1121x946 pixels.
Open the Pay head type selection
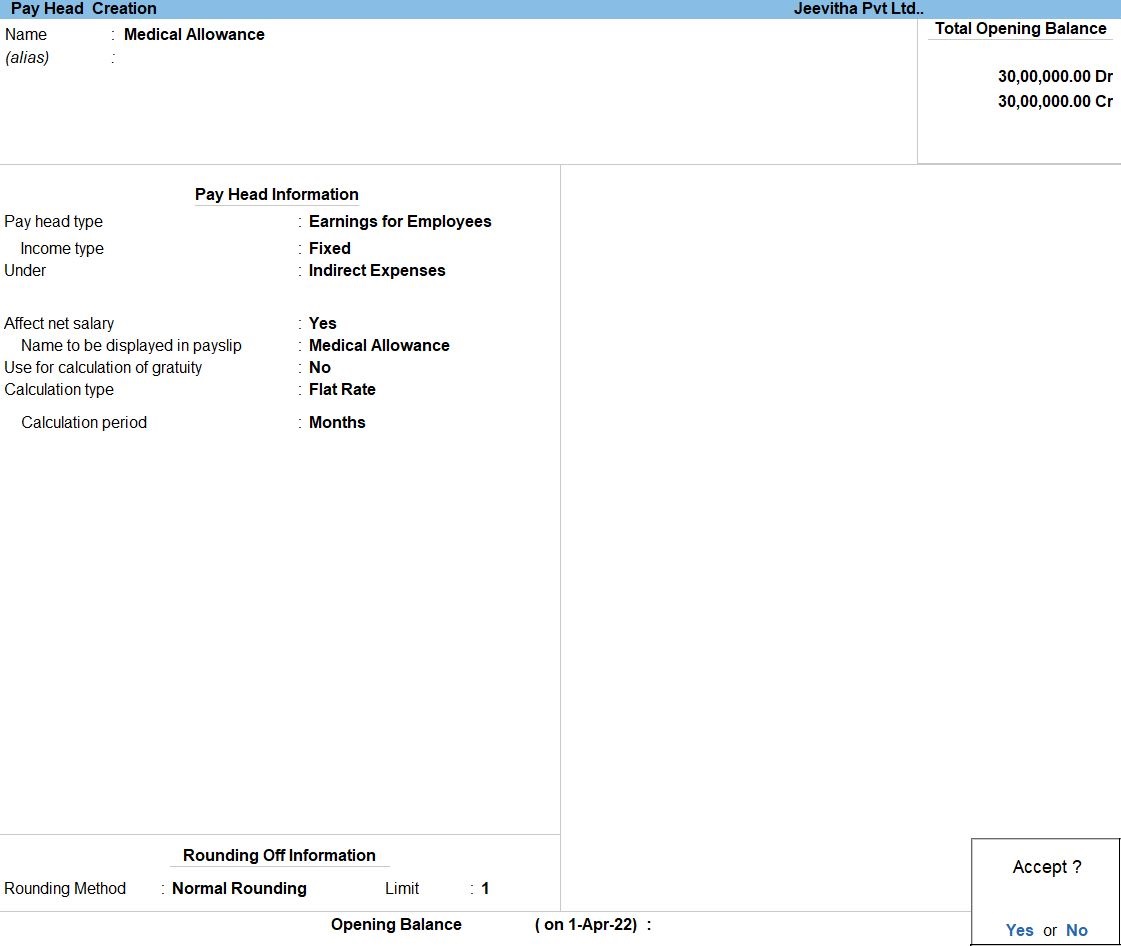click(x=399, y=222)
